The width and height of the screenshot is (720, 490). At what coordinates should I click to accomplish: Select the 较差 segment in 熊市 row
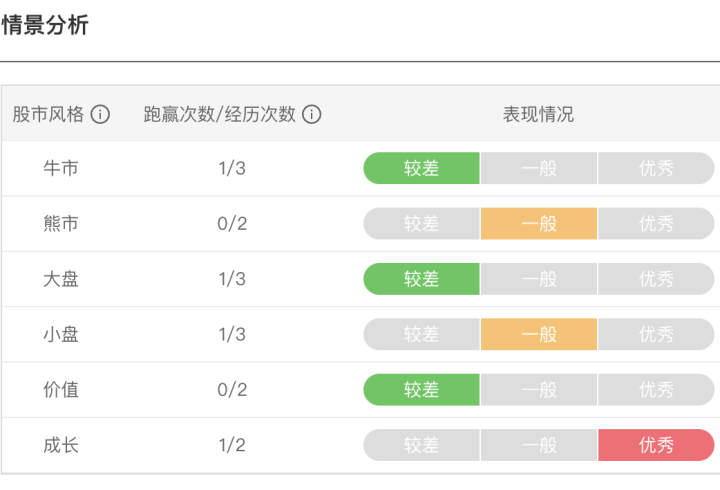tap(422, 224)
